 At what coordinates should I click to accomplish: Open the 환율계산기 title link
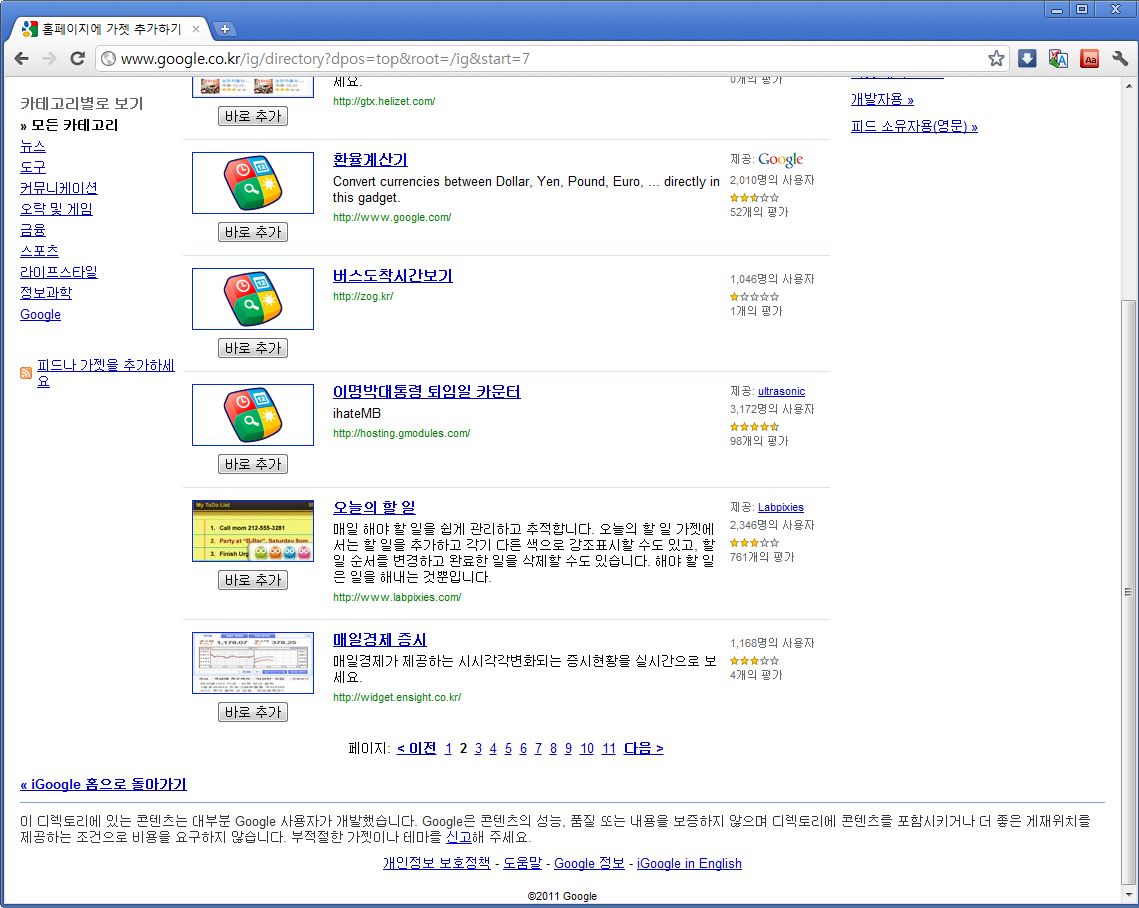pyautogui.click(x=370, y=160)
